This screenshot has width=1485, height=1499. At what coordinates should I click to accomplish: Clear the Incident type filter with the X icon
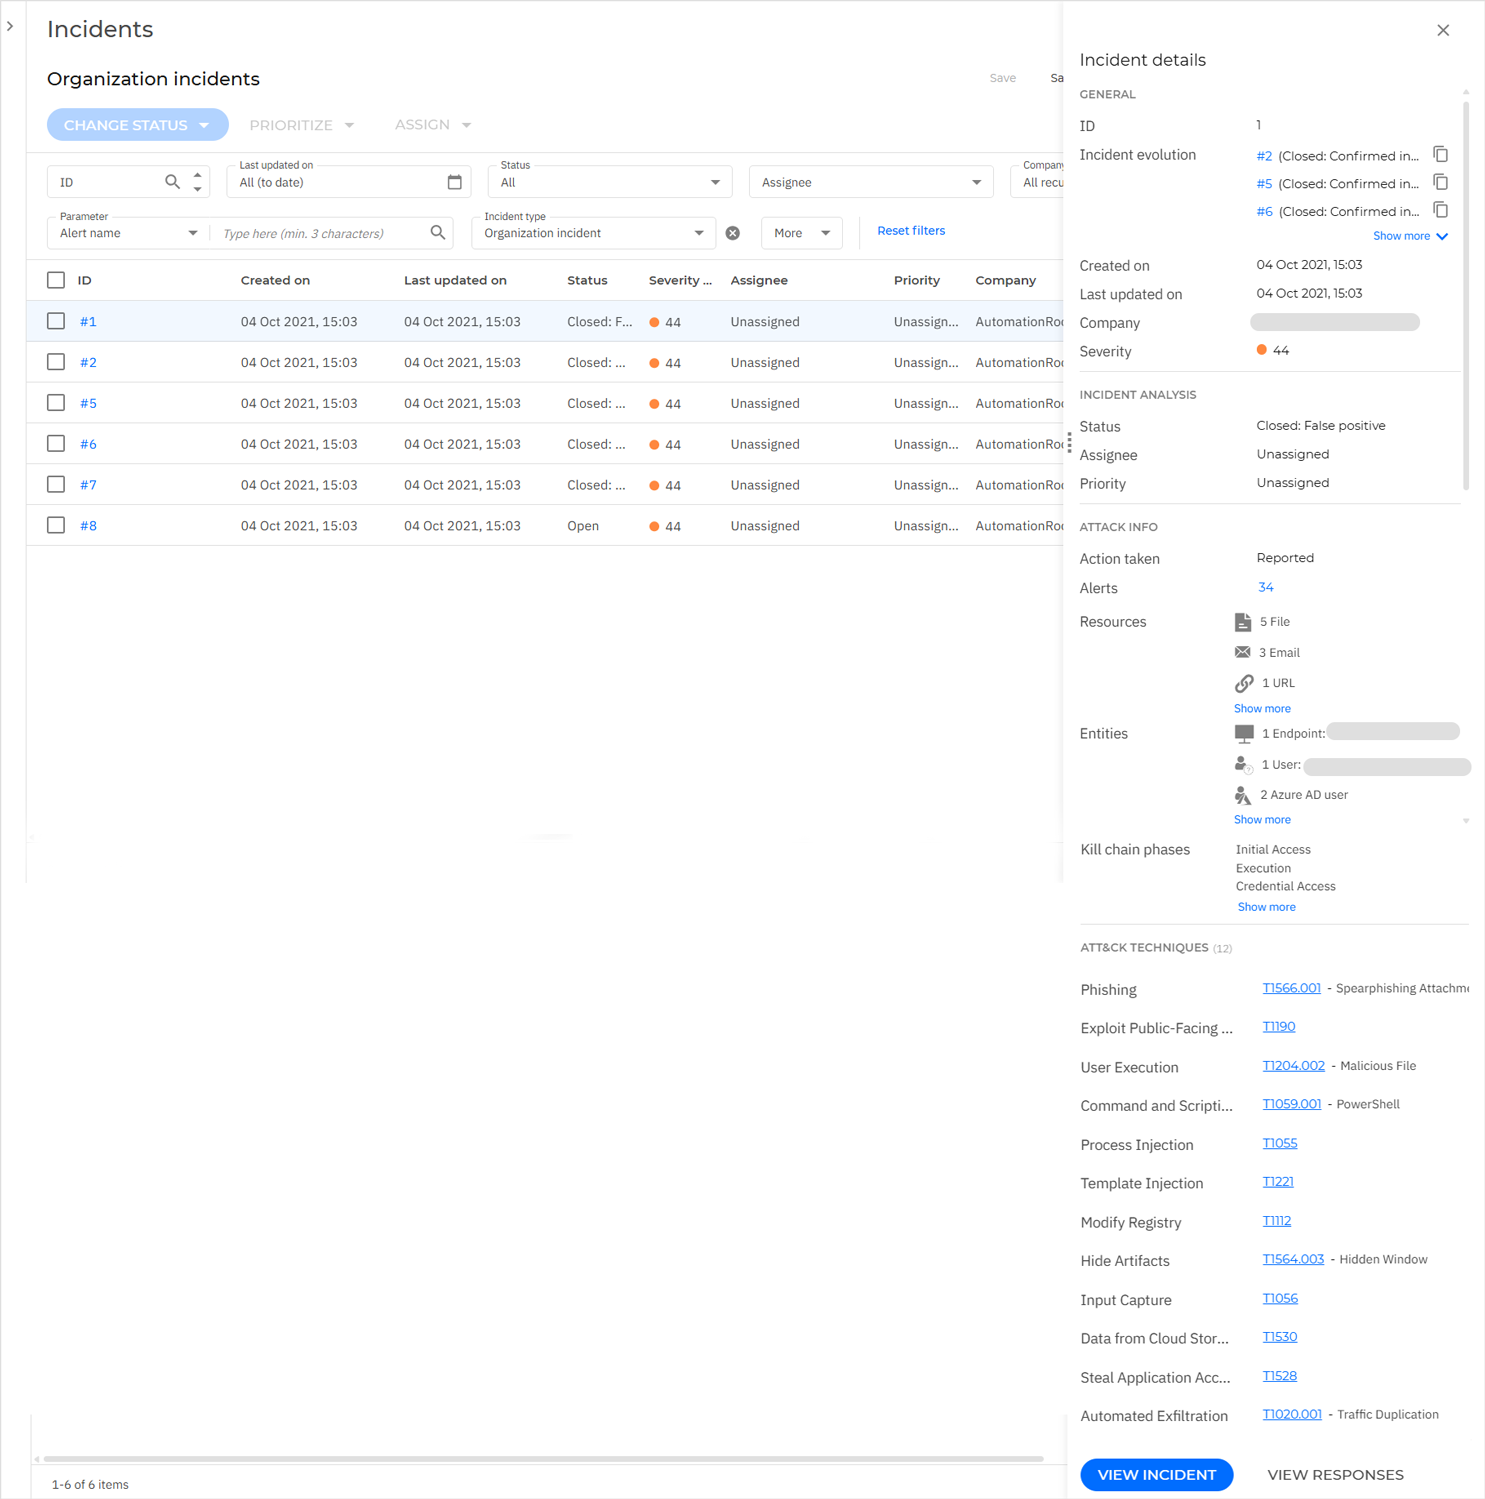click(x=733, y=232)
